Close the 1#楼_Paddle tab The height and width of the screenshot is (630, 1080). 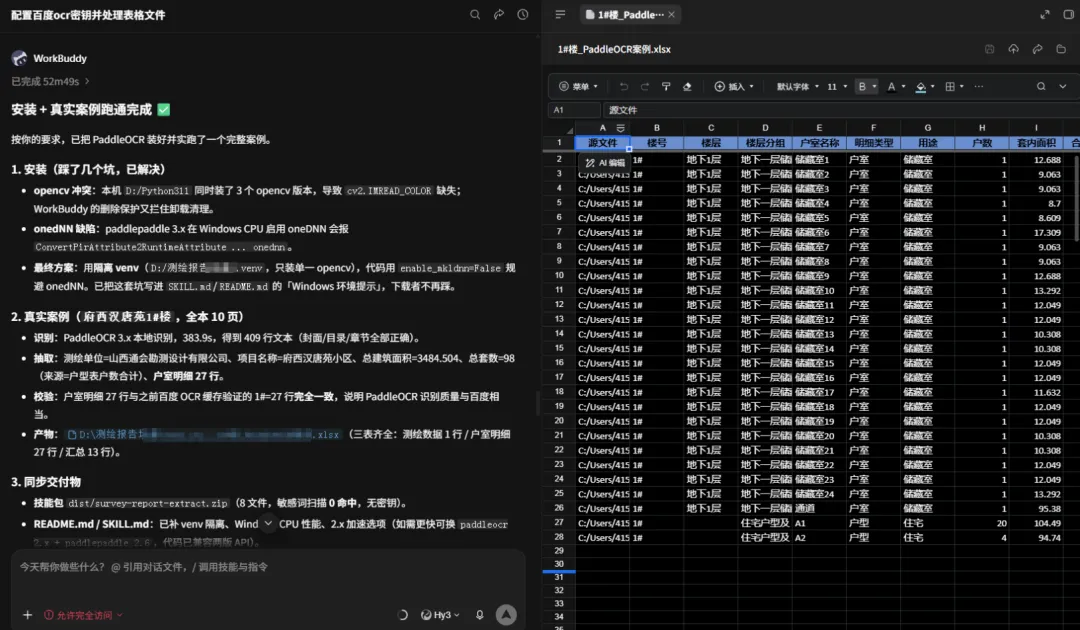[x=672, y=14]
